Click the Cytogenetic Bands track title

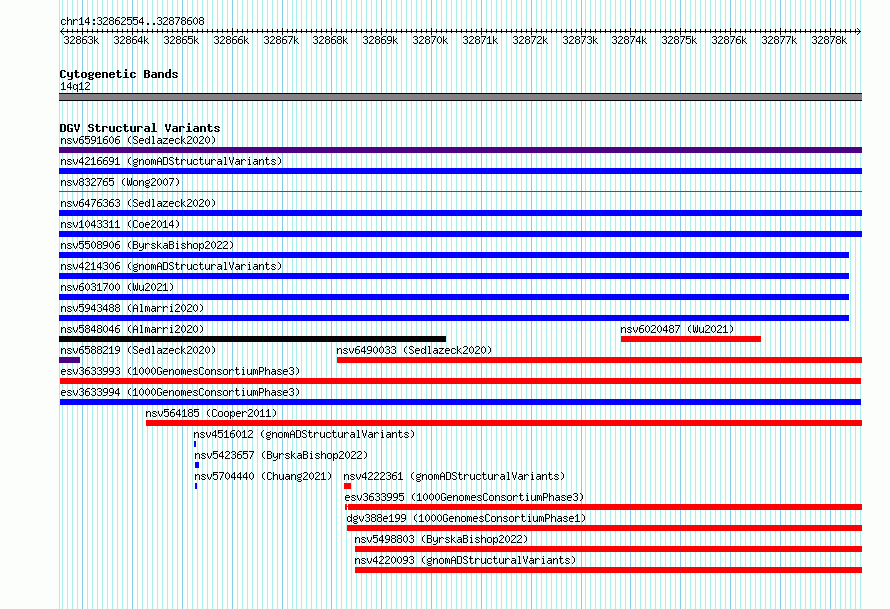[x=119, y=74]
